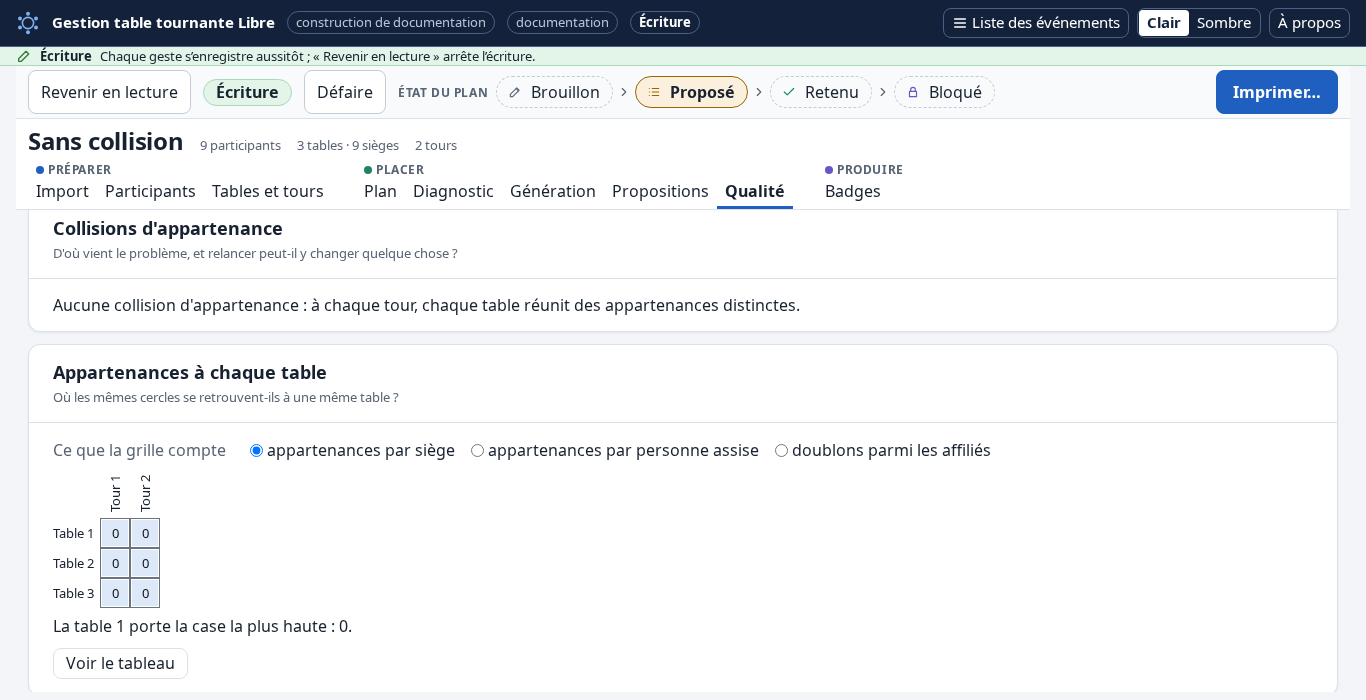1366x700 pixels.
Task: Click the pencil icon in Écriture banner
Action: click(x=24, y=56)
